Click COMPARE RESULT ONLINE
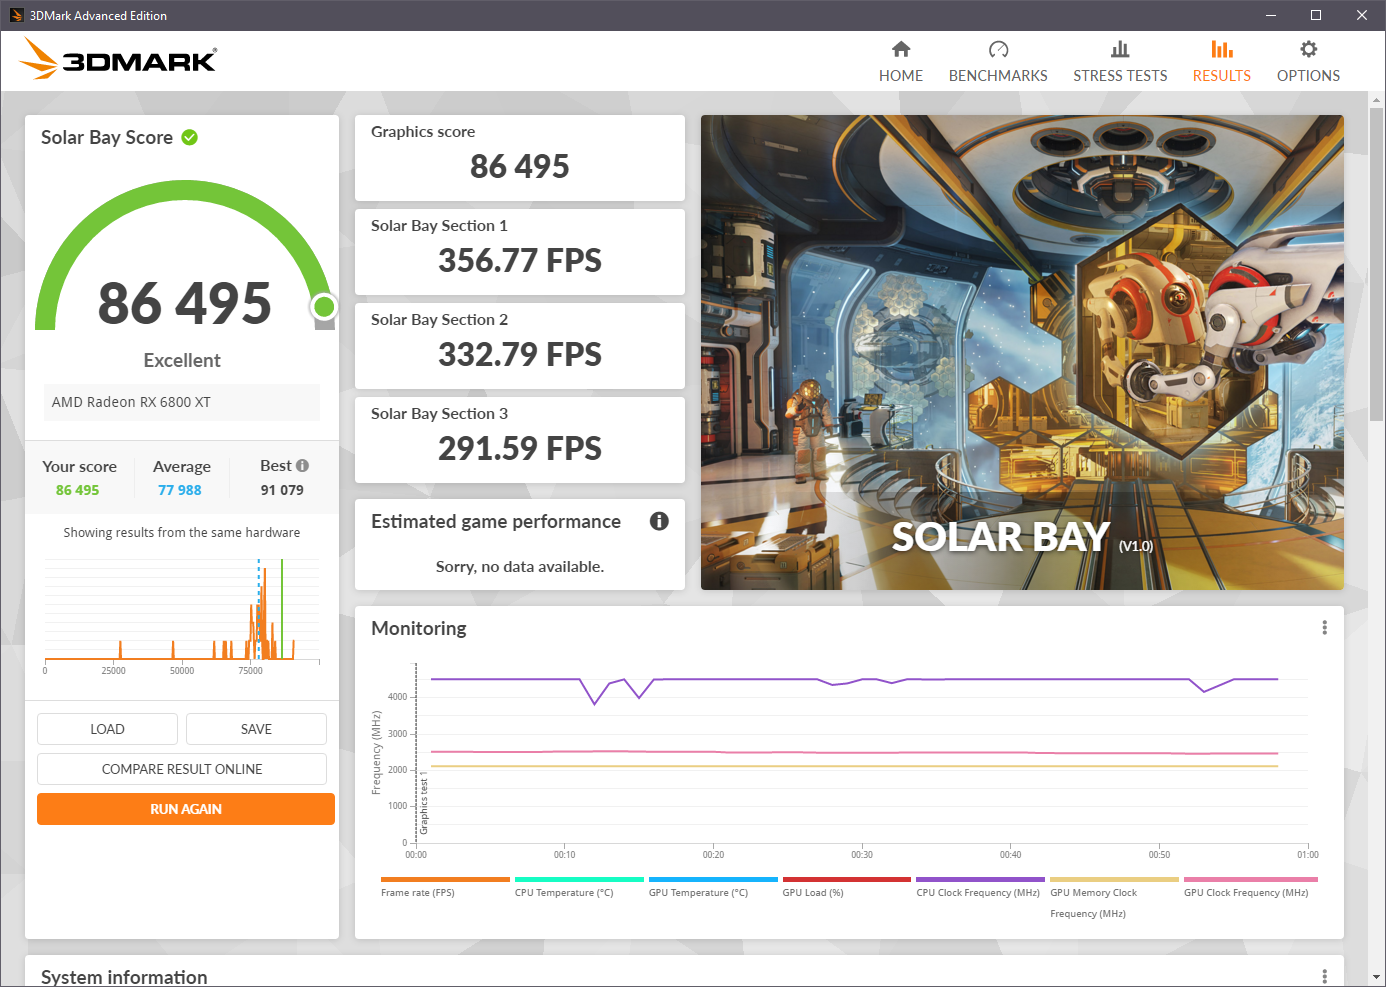The image size is (1386, 987). [182, 769]
